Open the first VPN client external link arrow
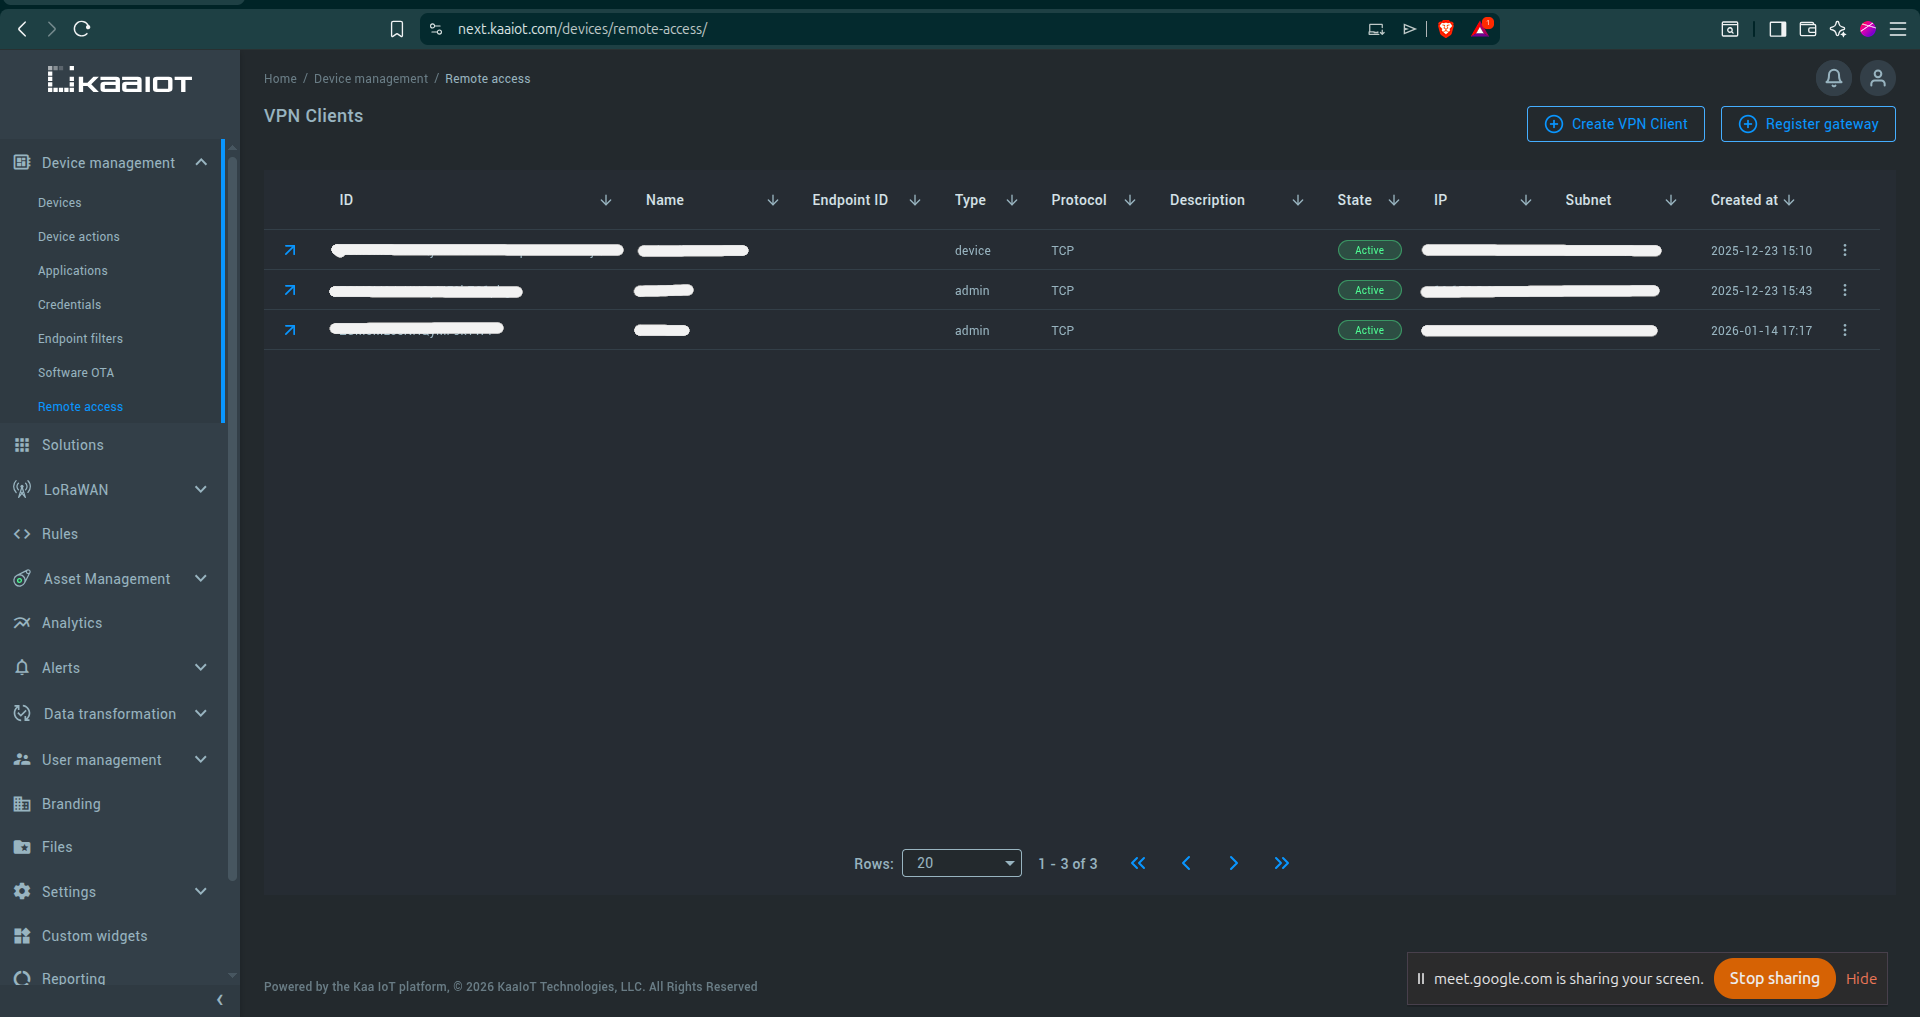This screenshot has height=1017, width=1920. click(x=289, y=250)
